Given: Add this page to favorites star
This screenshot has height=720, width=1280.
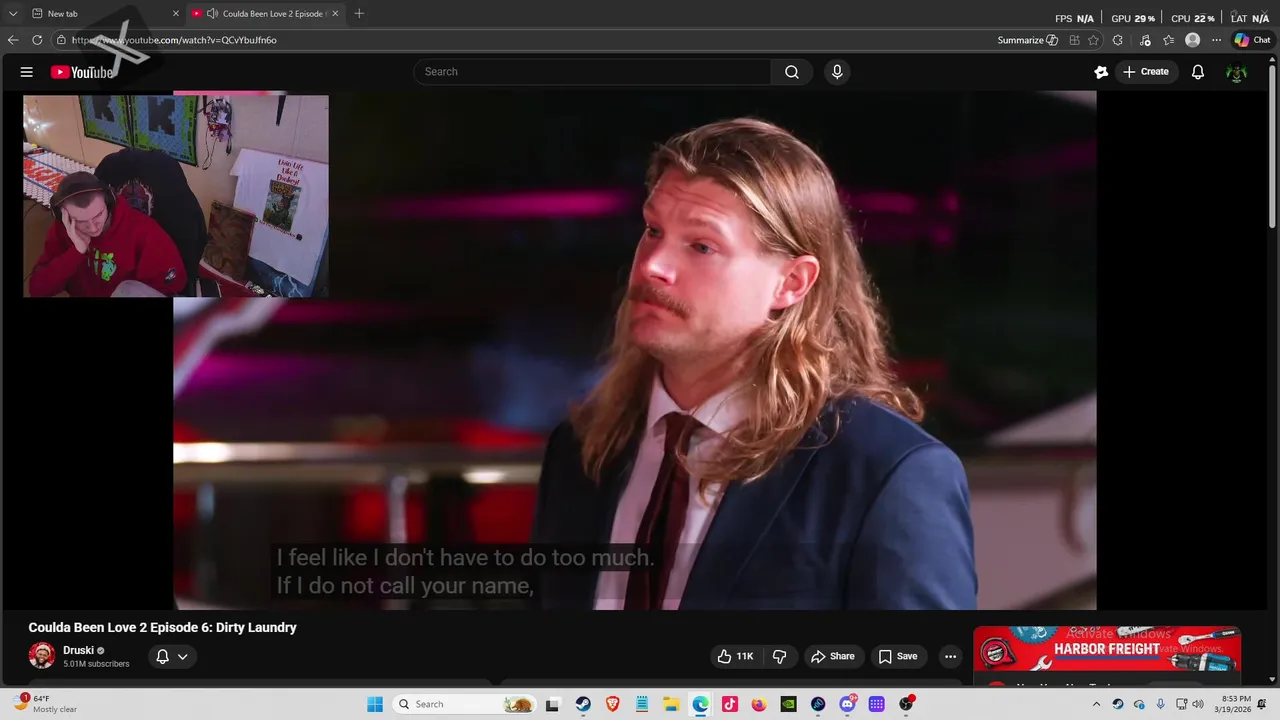Looking at the screenshot, I should [x=1093, y=40].
